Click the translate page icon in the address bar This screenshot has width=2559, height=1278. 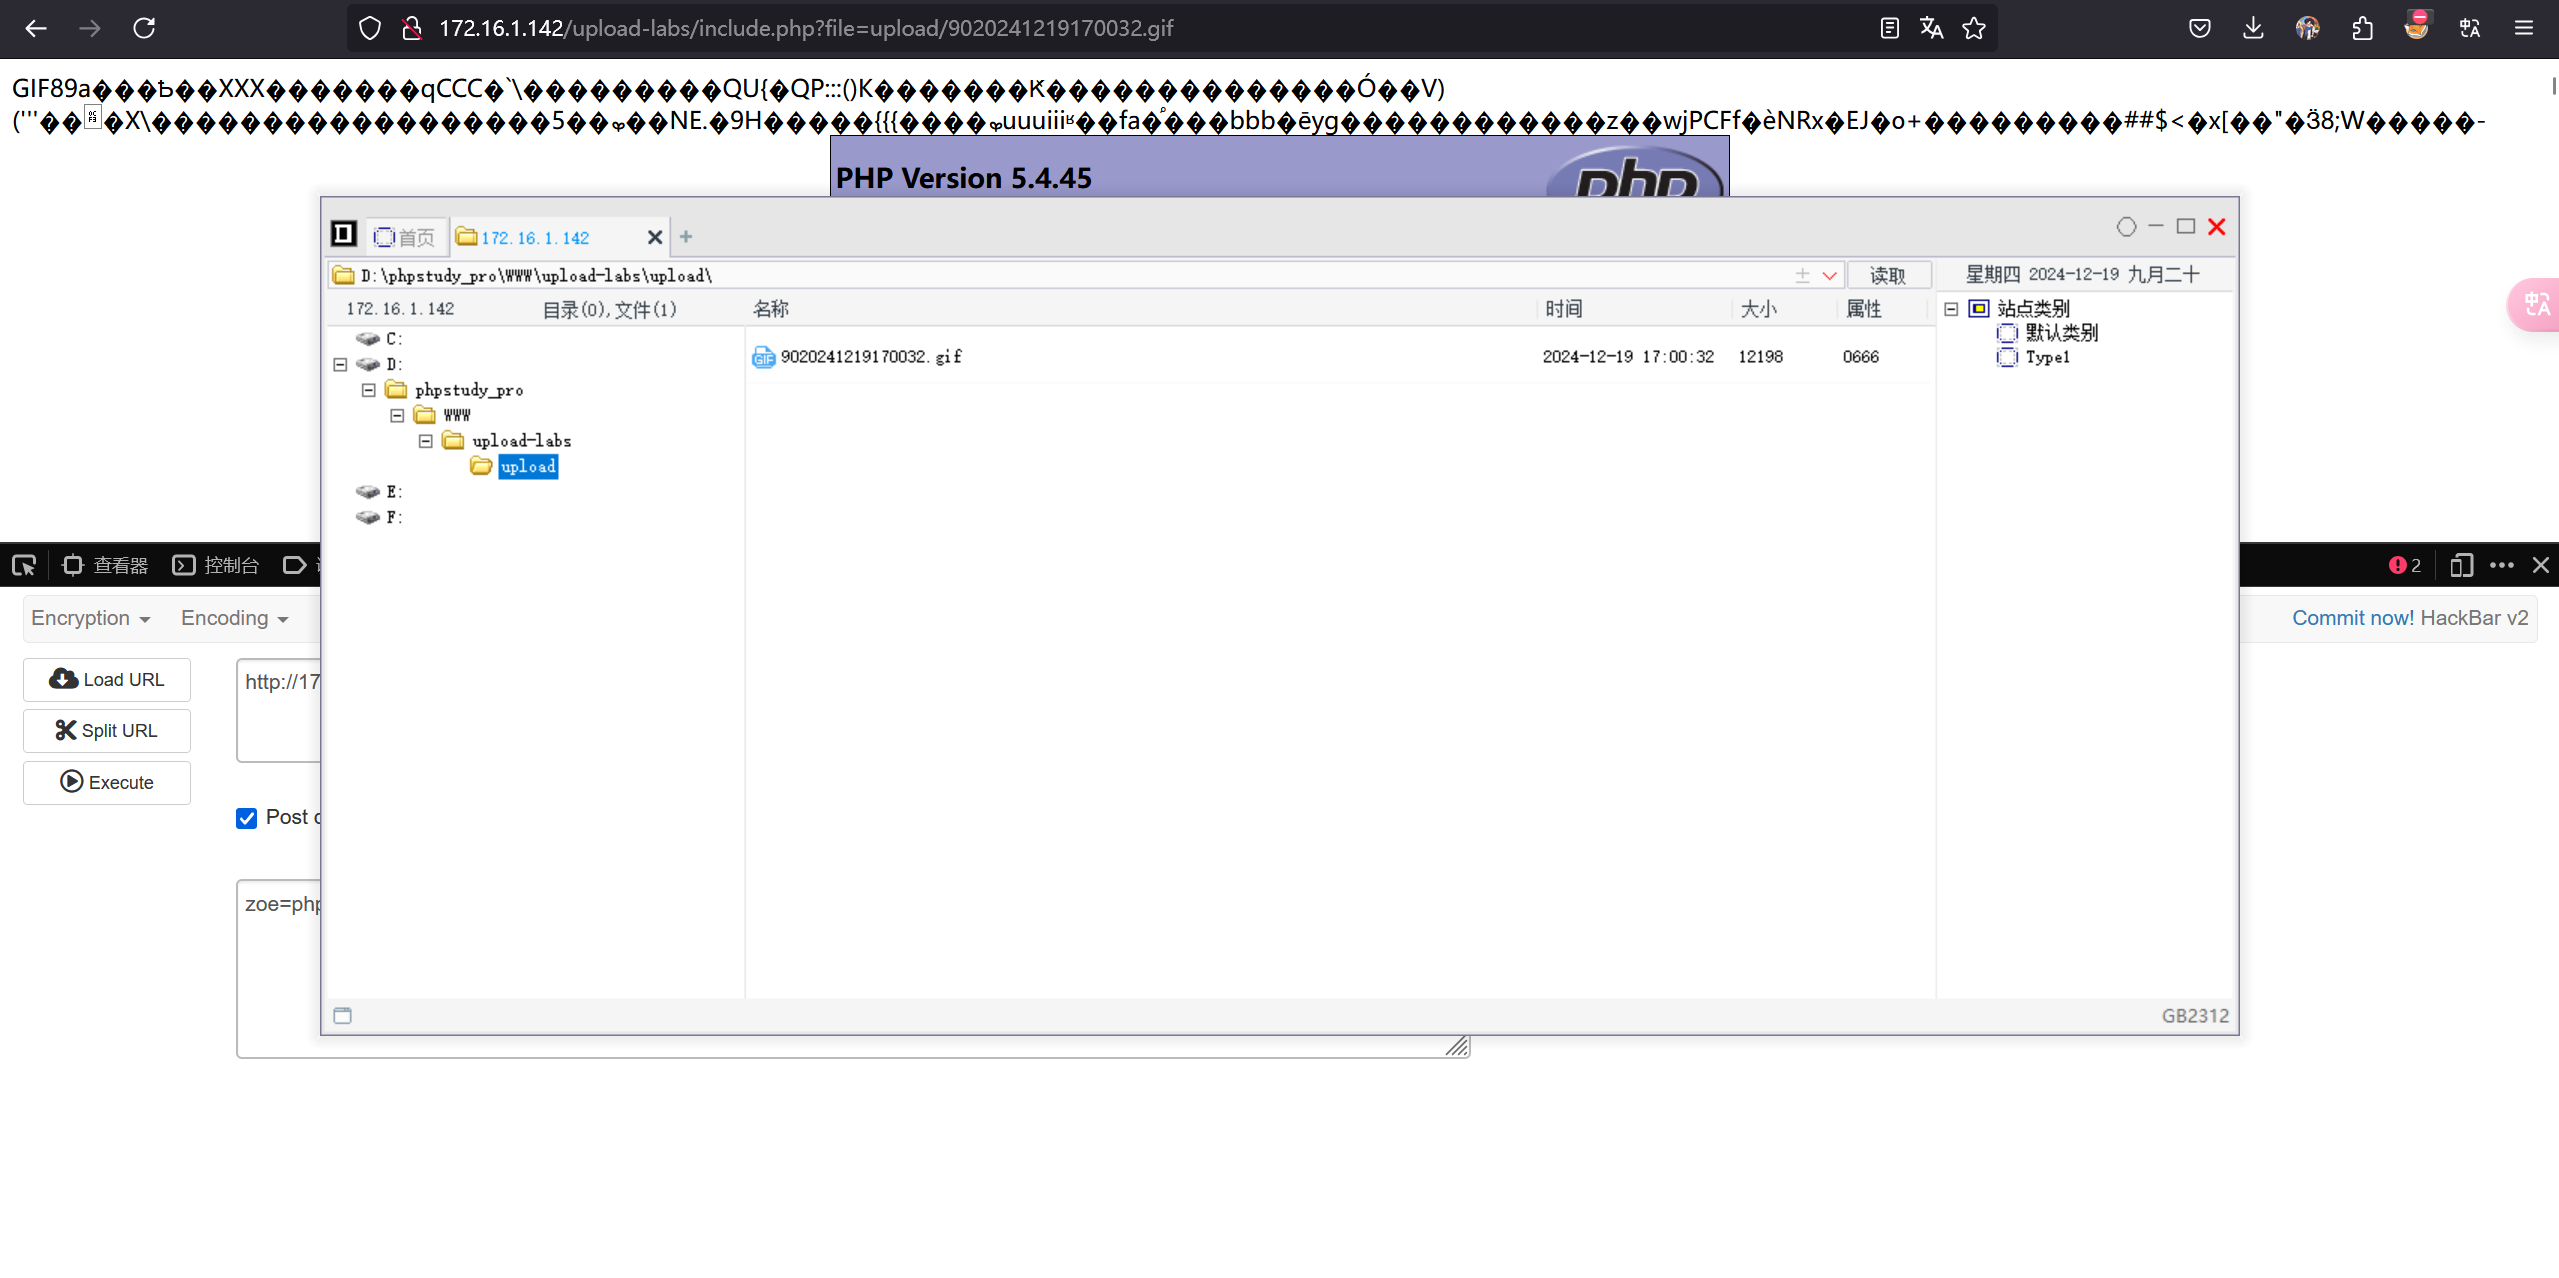pos(1931,28)
